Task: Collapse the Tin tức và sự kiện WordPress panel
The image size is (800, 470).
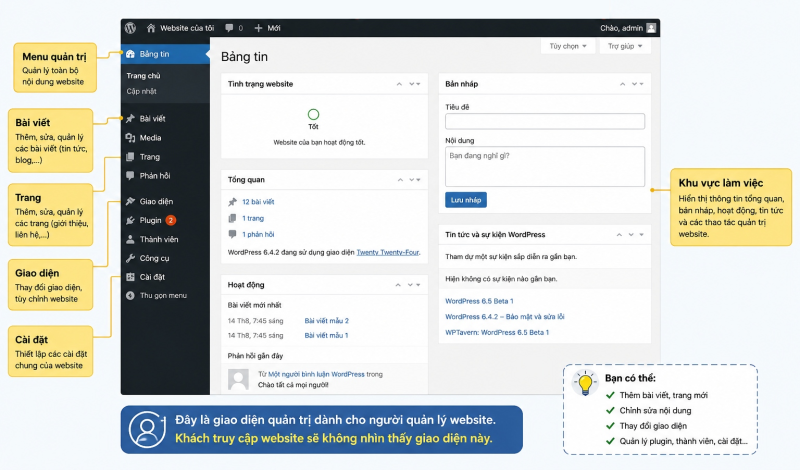Action: coord(642,235)
